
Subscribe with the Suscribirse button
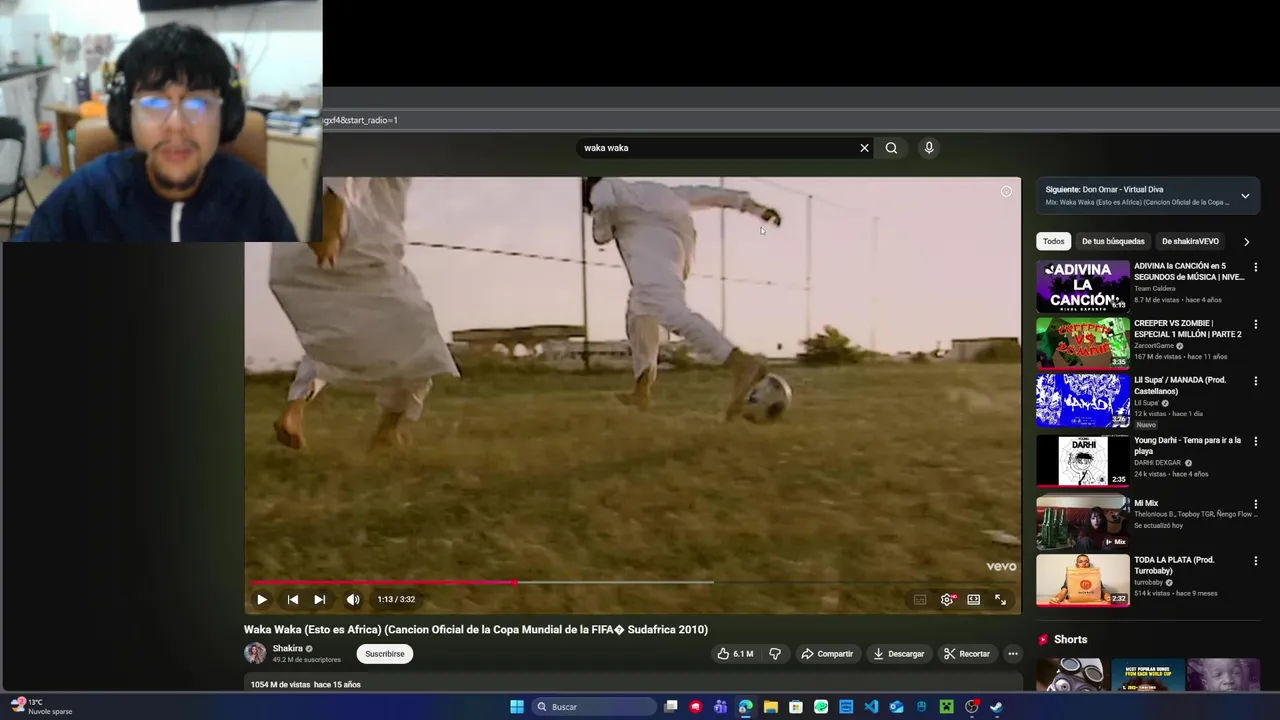pos(385,654)
